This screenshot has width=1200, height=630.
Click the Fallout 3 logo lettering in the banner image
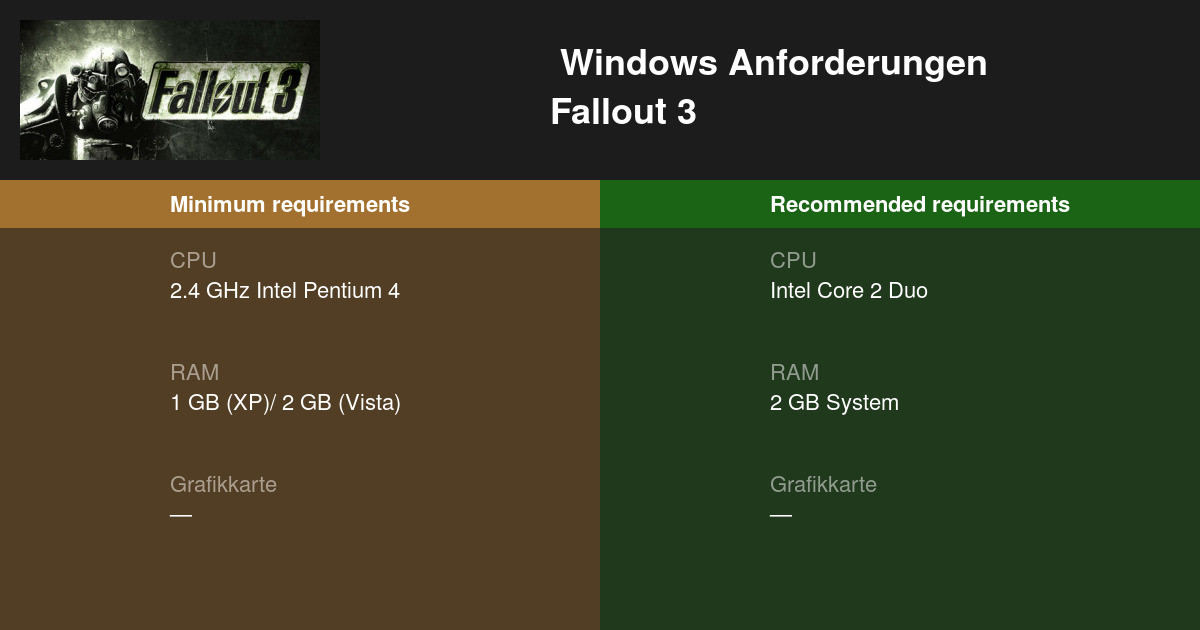(227, 91)
